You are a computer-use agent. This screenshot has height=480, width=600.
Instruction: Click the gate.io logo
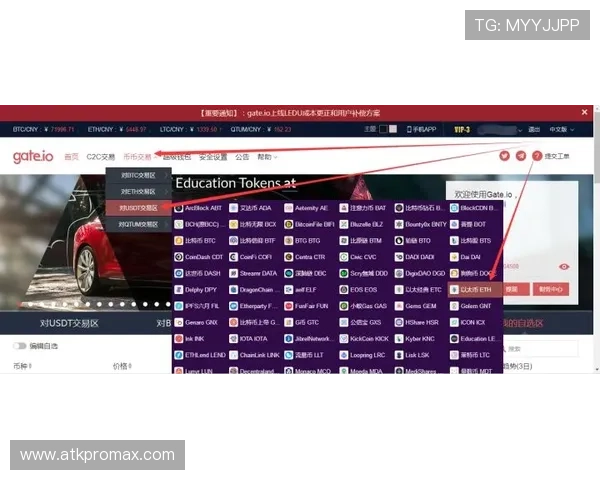33,157
